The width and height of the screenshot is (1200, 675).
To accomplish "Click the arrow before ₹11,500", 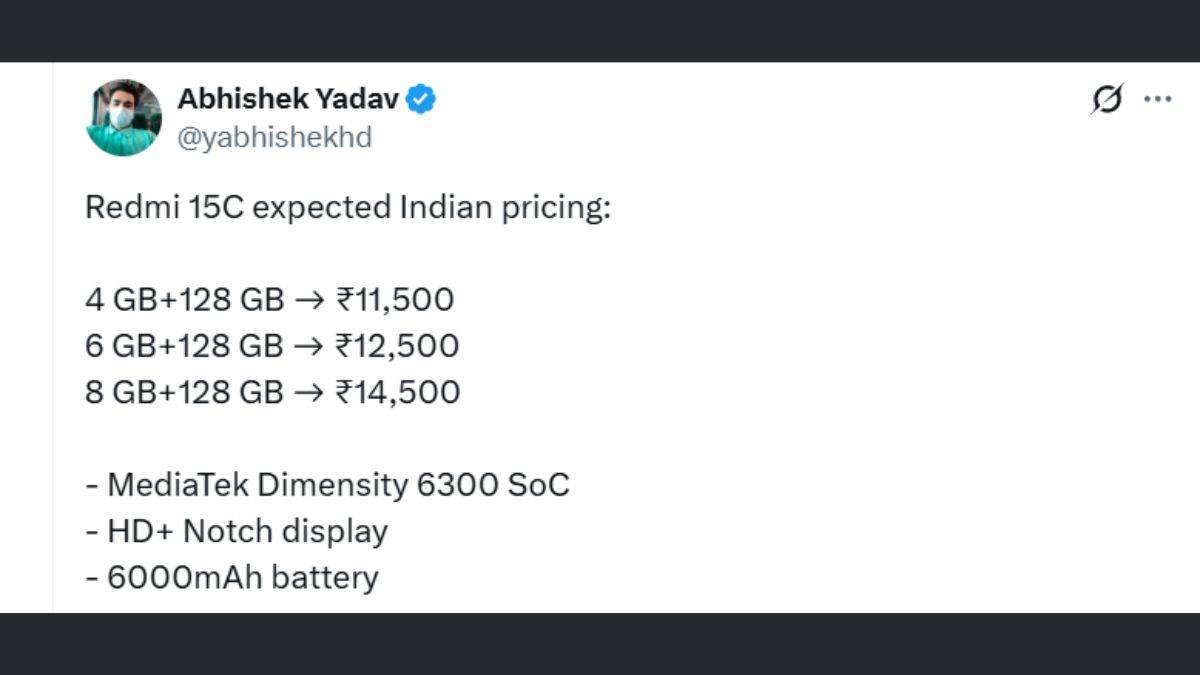I will click(309, 299).
